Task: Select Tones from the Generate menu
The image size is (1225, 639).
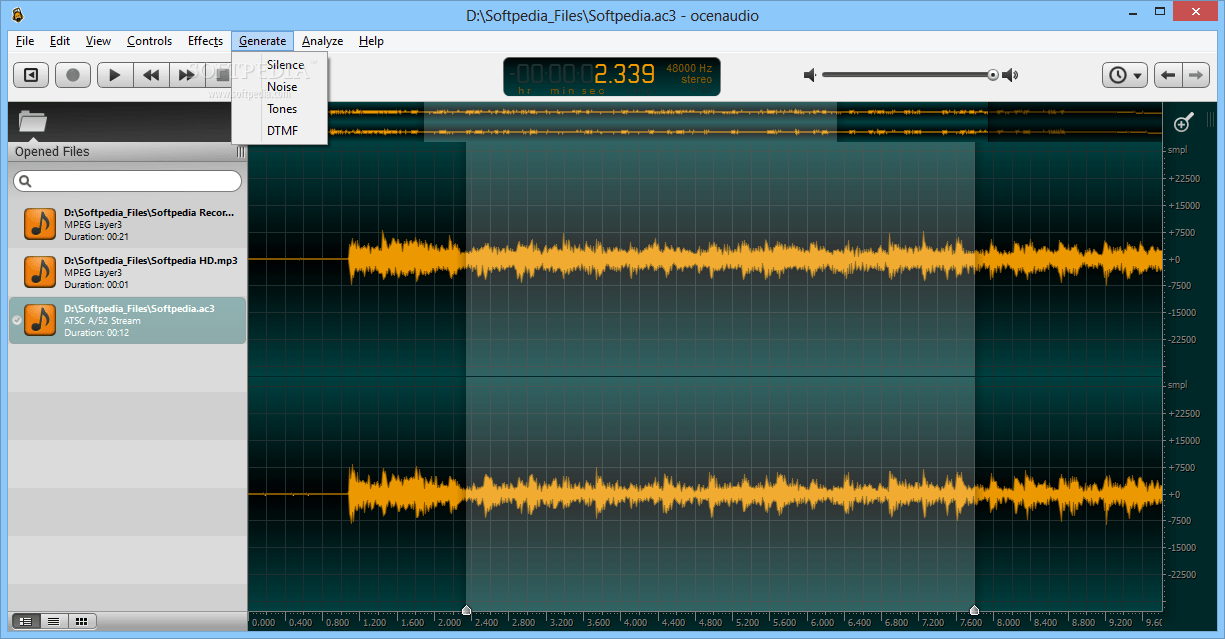Action: coord(281,108)
